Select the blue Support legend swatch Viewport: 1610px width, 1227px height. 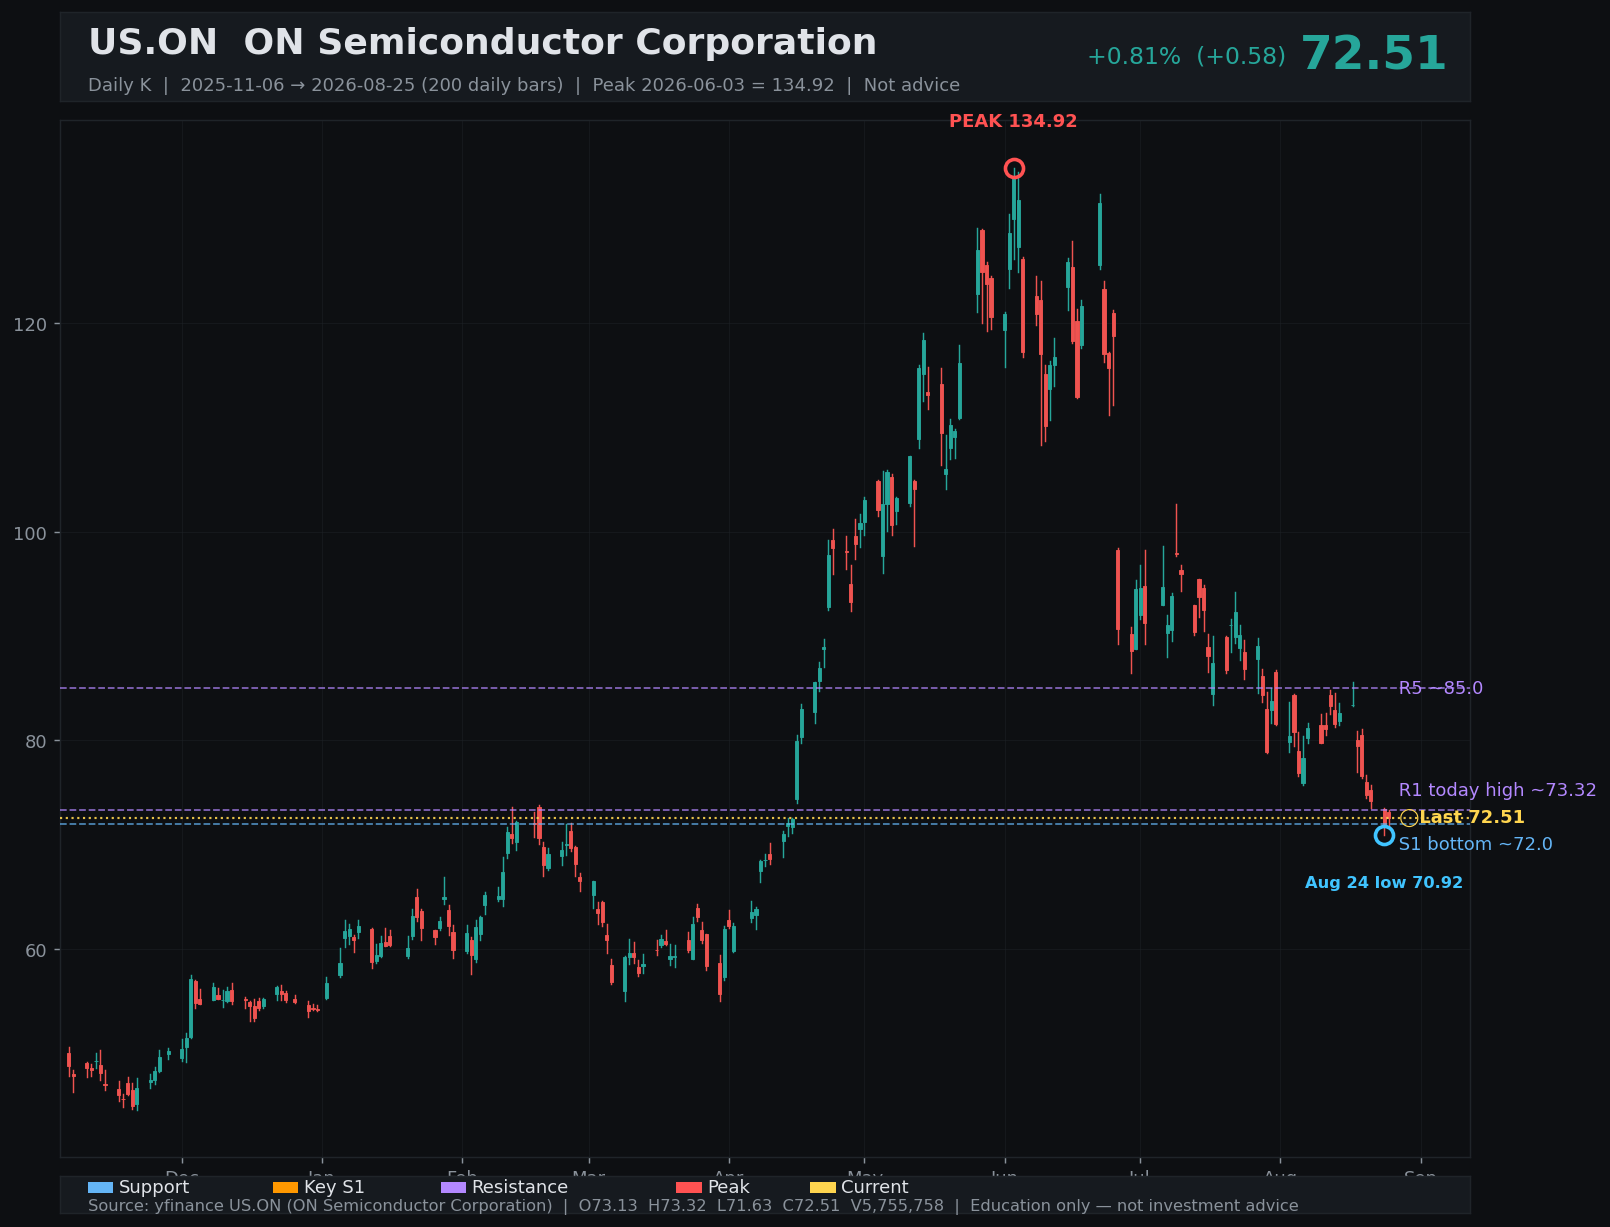coord(100,1187)
